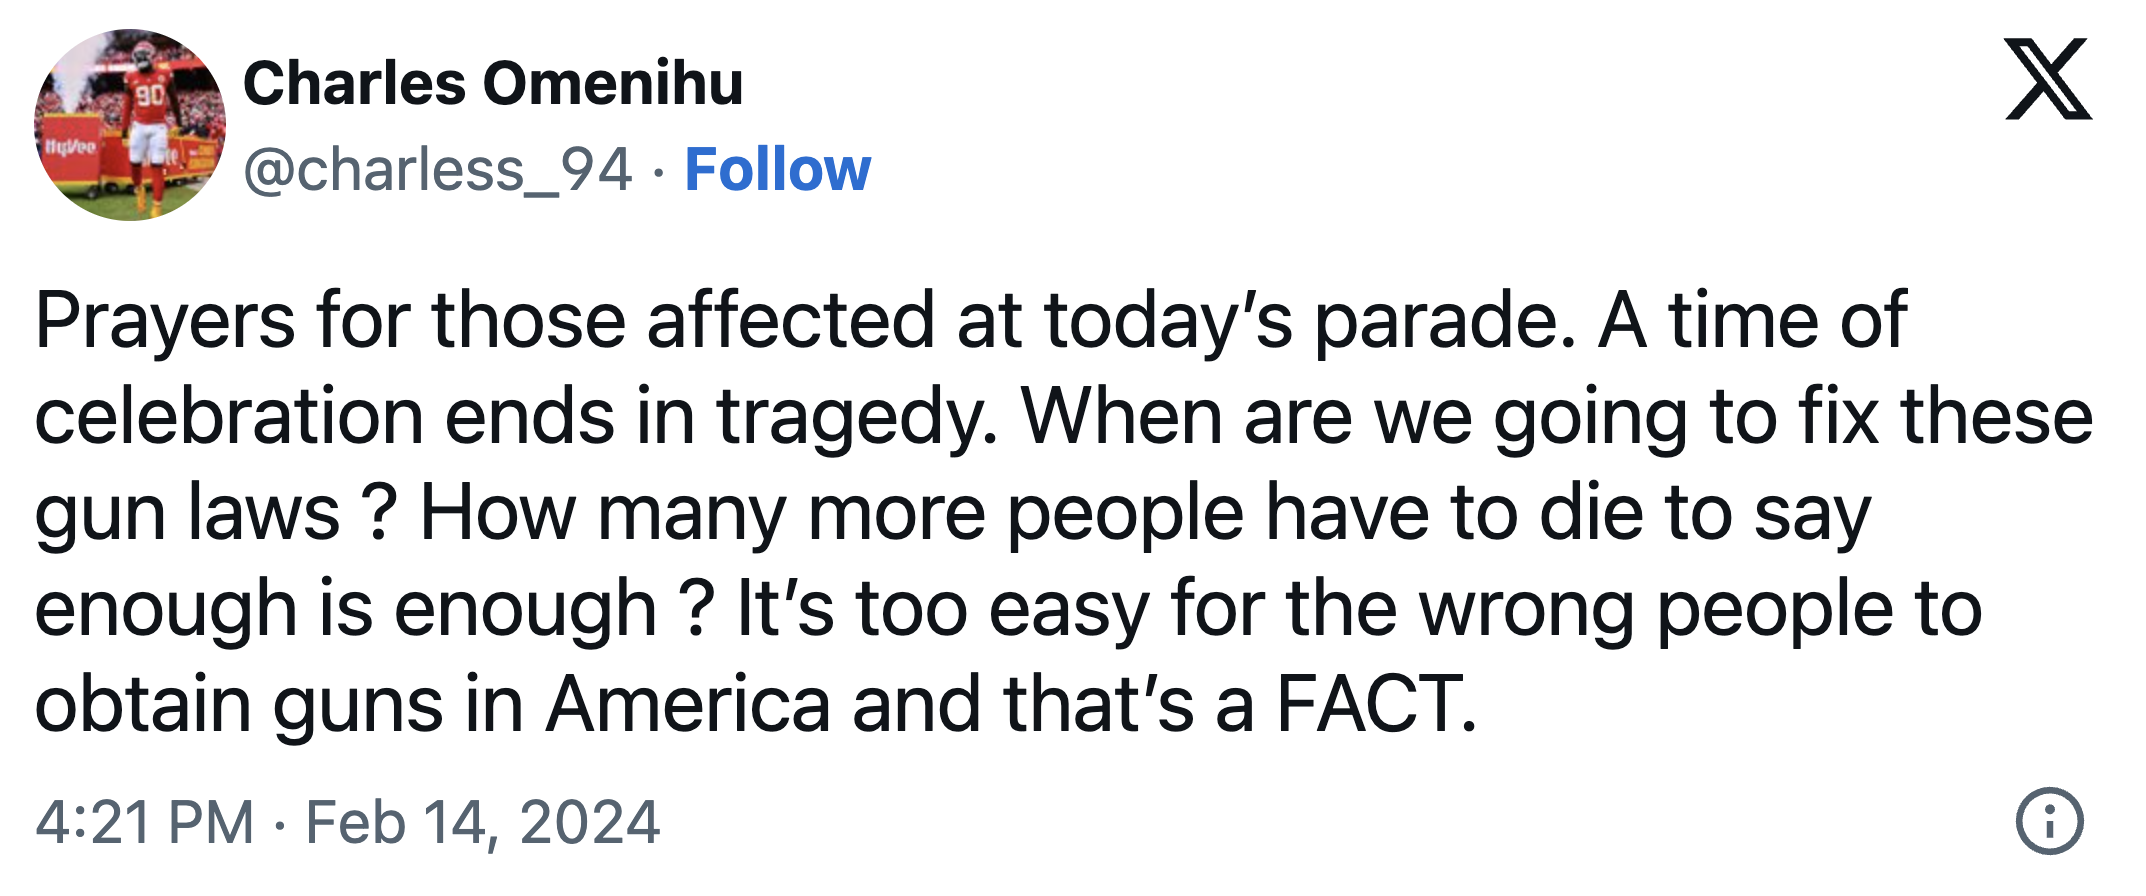
Task: Click the word "FACT." in the tweet
Action: pos(1376,704)
